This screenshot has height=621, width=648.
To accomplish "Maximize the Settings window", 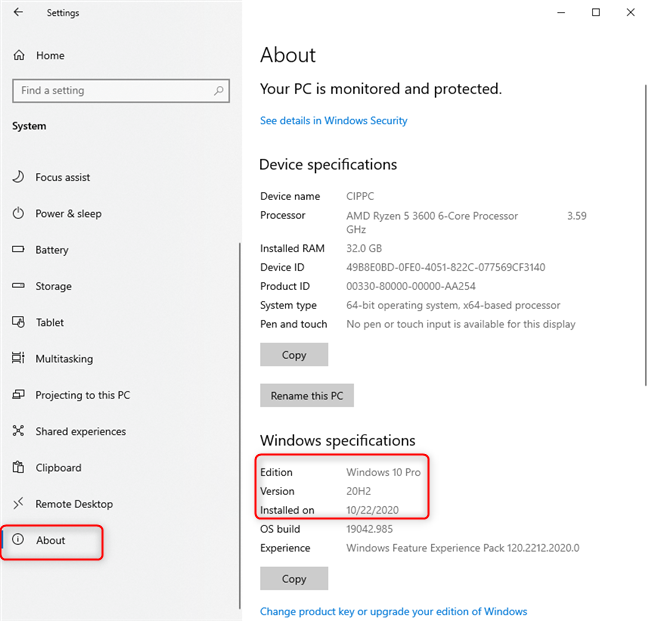I will tap(596, 12).
